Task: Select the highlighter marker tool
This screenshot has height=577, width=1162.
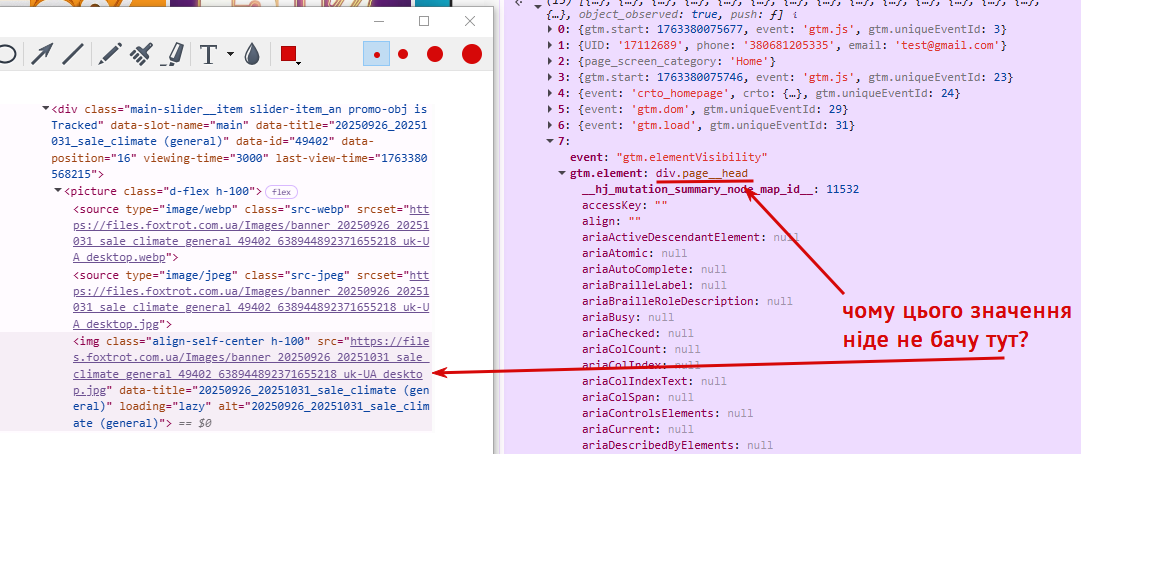Action: [172, 54]
